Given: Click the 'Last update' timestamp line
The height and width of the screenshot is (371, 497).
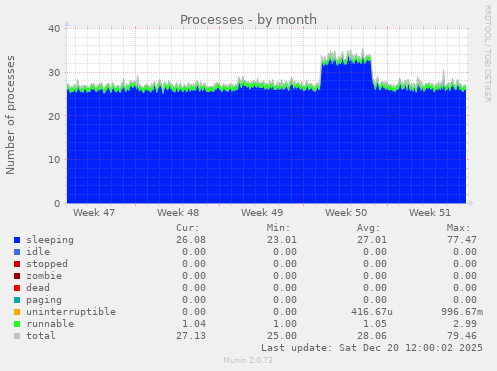Looking at the screenshot, I should tap(372, 348).
